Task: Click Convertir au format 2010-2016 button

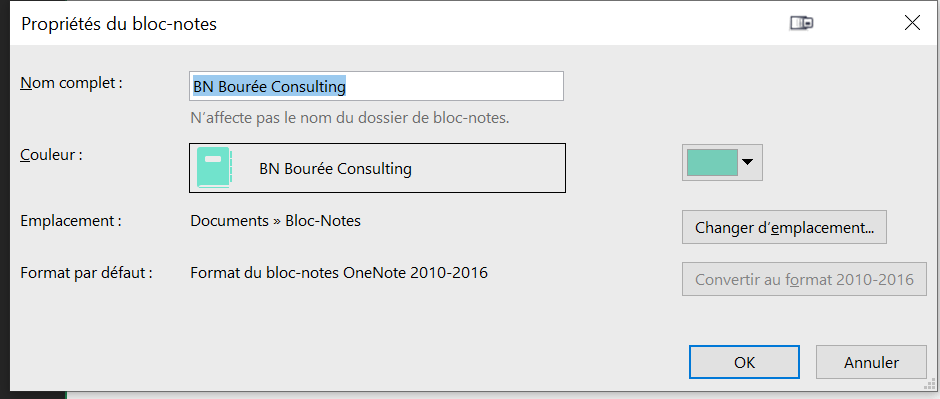Action: [805, 279]
